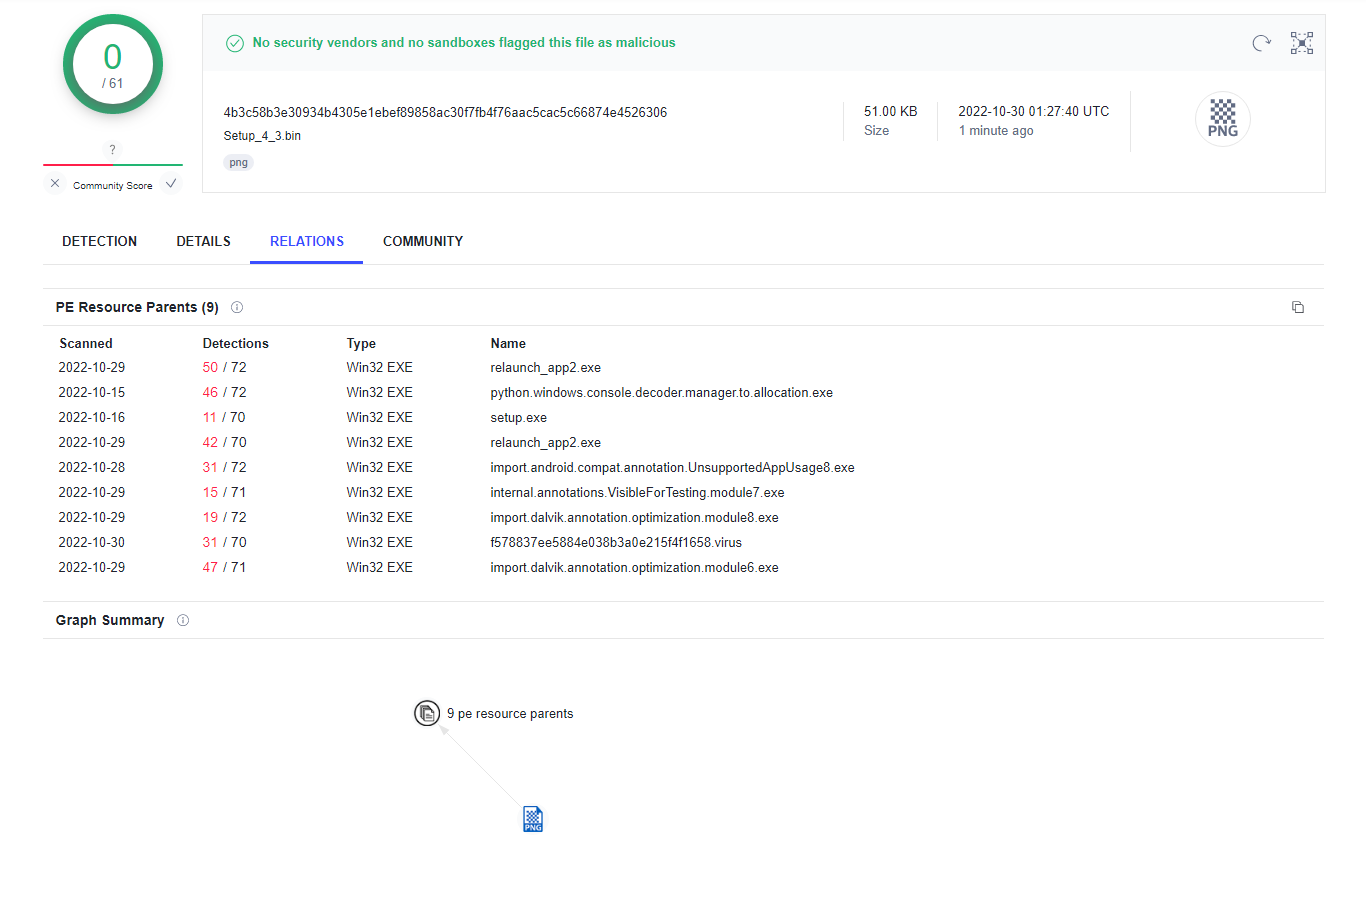The image size is (1366, 899).
Task: Click the 51.00 KB file size value
Action: [891, 112]
